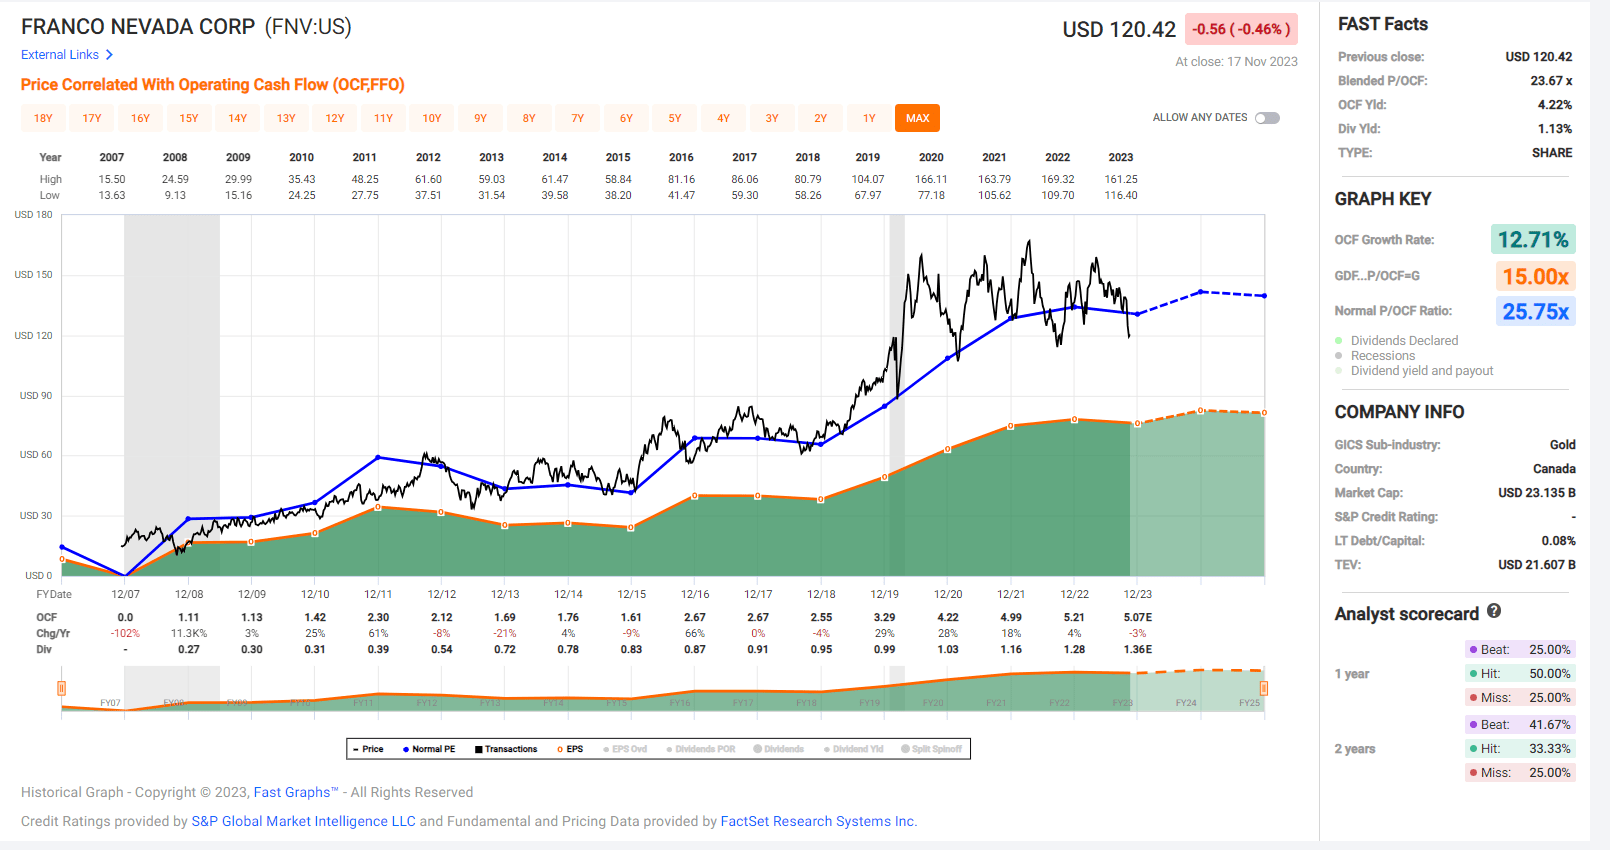Select the 4Y time range tab
1610x850 pixels.
tap(723, 118)
